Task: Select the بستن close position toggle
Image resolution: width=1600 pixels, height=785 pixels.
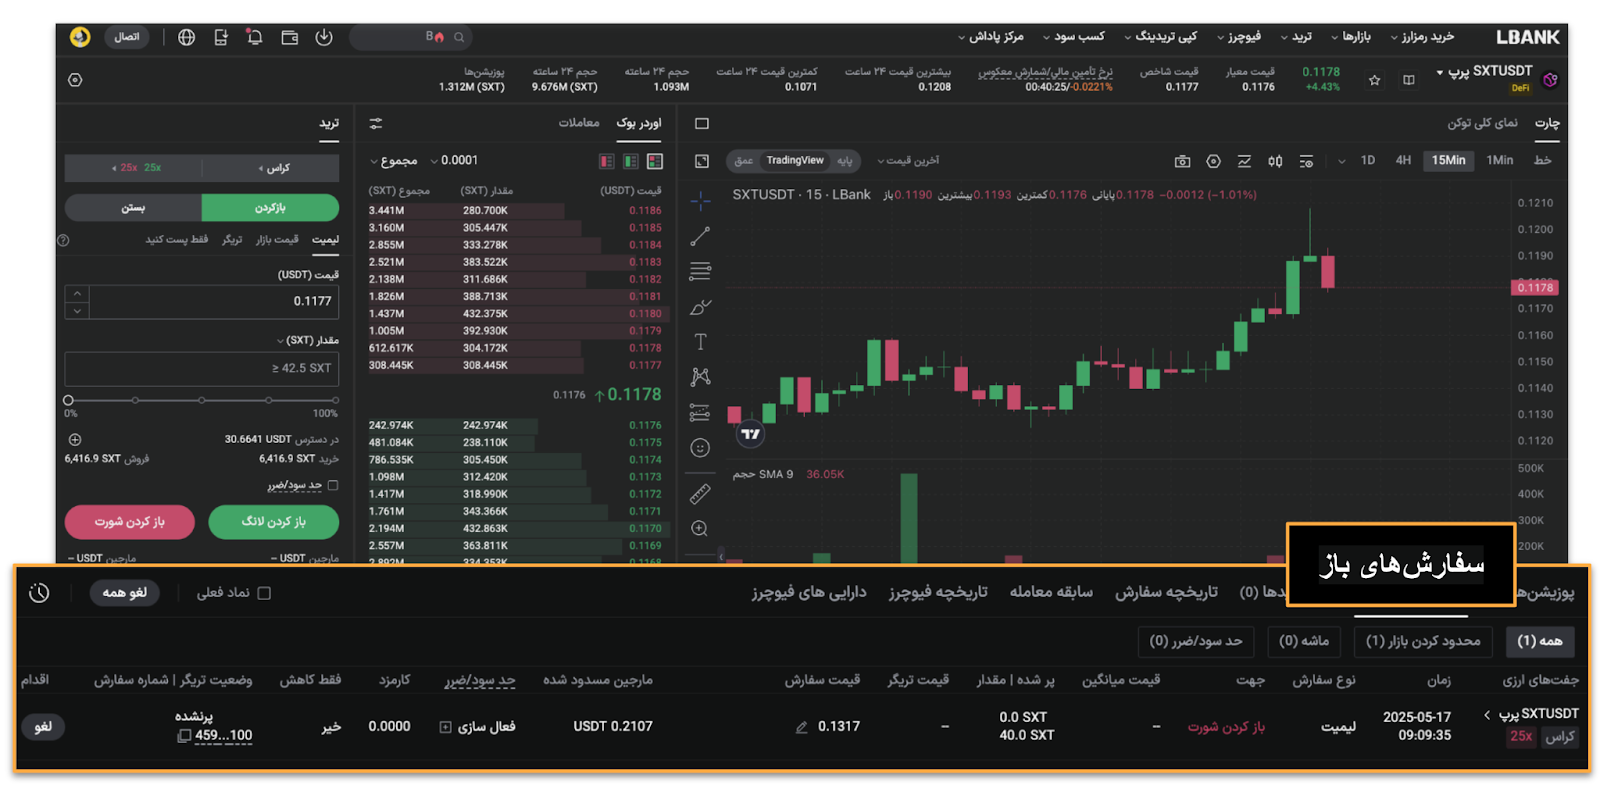Action: click(133, 208)
